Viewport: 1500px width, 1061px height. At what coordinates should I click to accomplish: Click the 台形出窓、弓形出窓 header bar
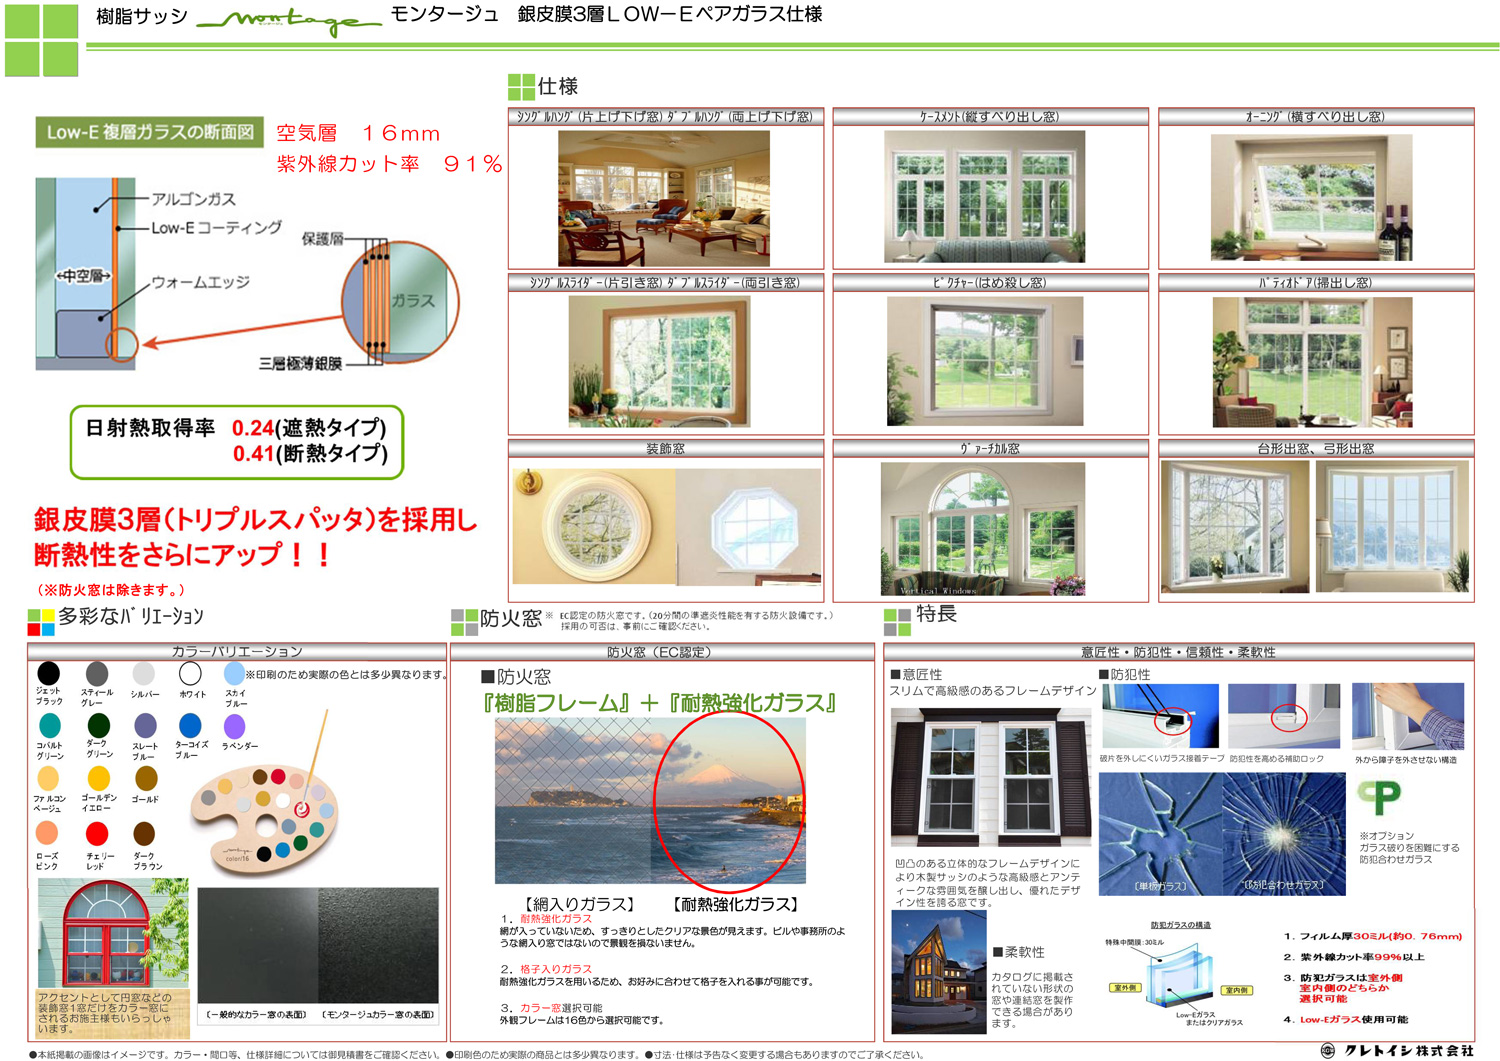pyautogui.click(x=1316, y=449)
